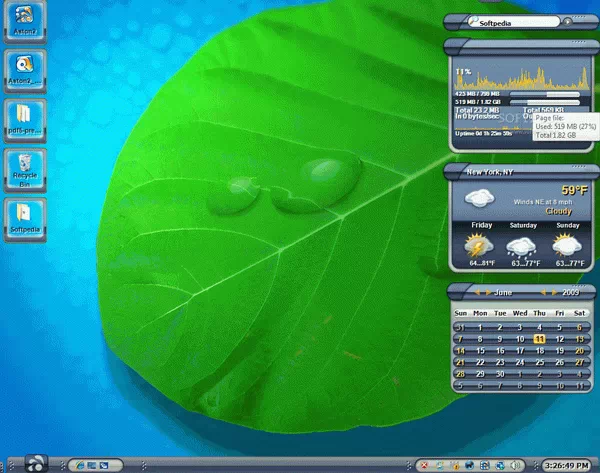Select June 24 in the calendar
This screenshot has width=600, height=473.
pos(520,362)
